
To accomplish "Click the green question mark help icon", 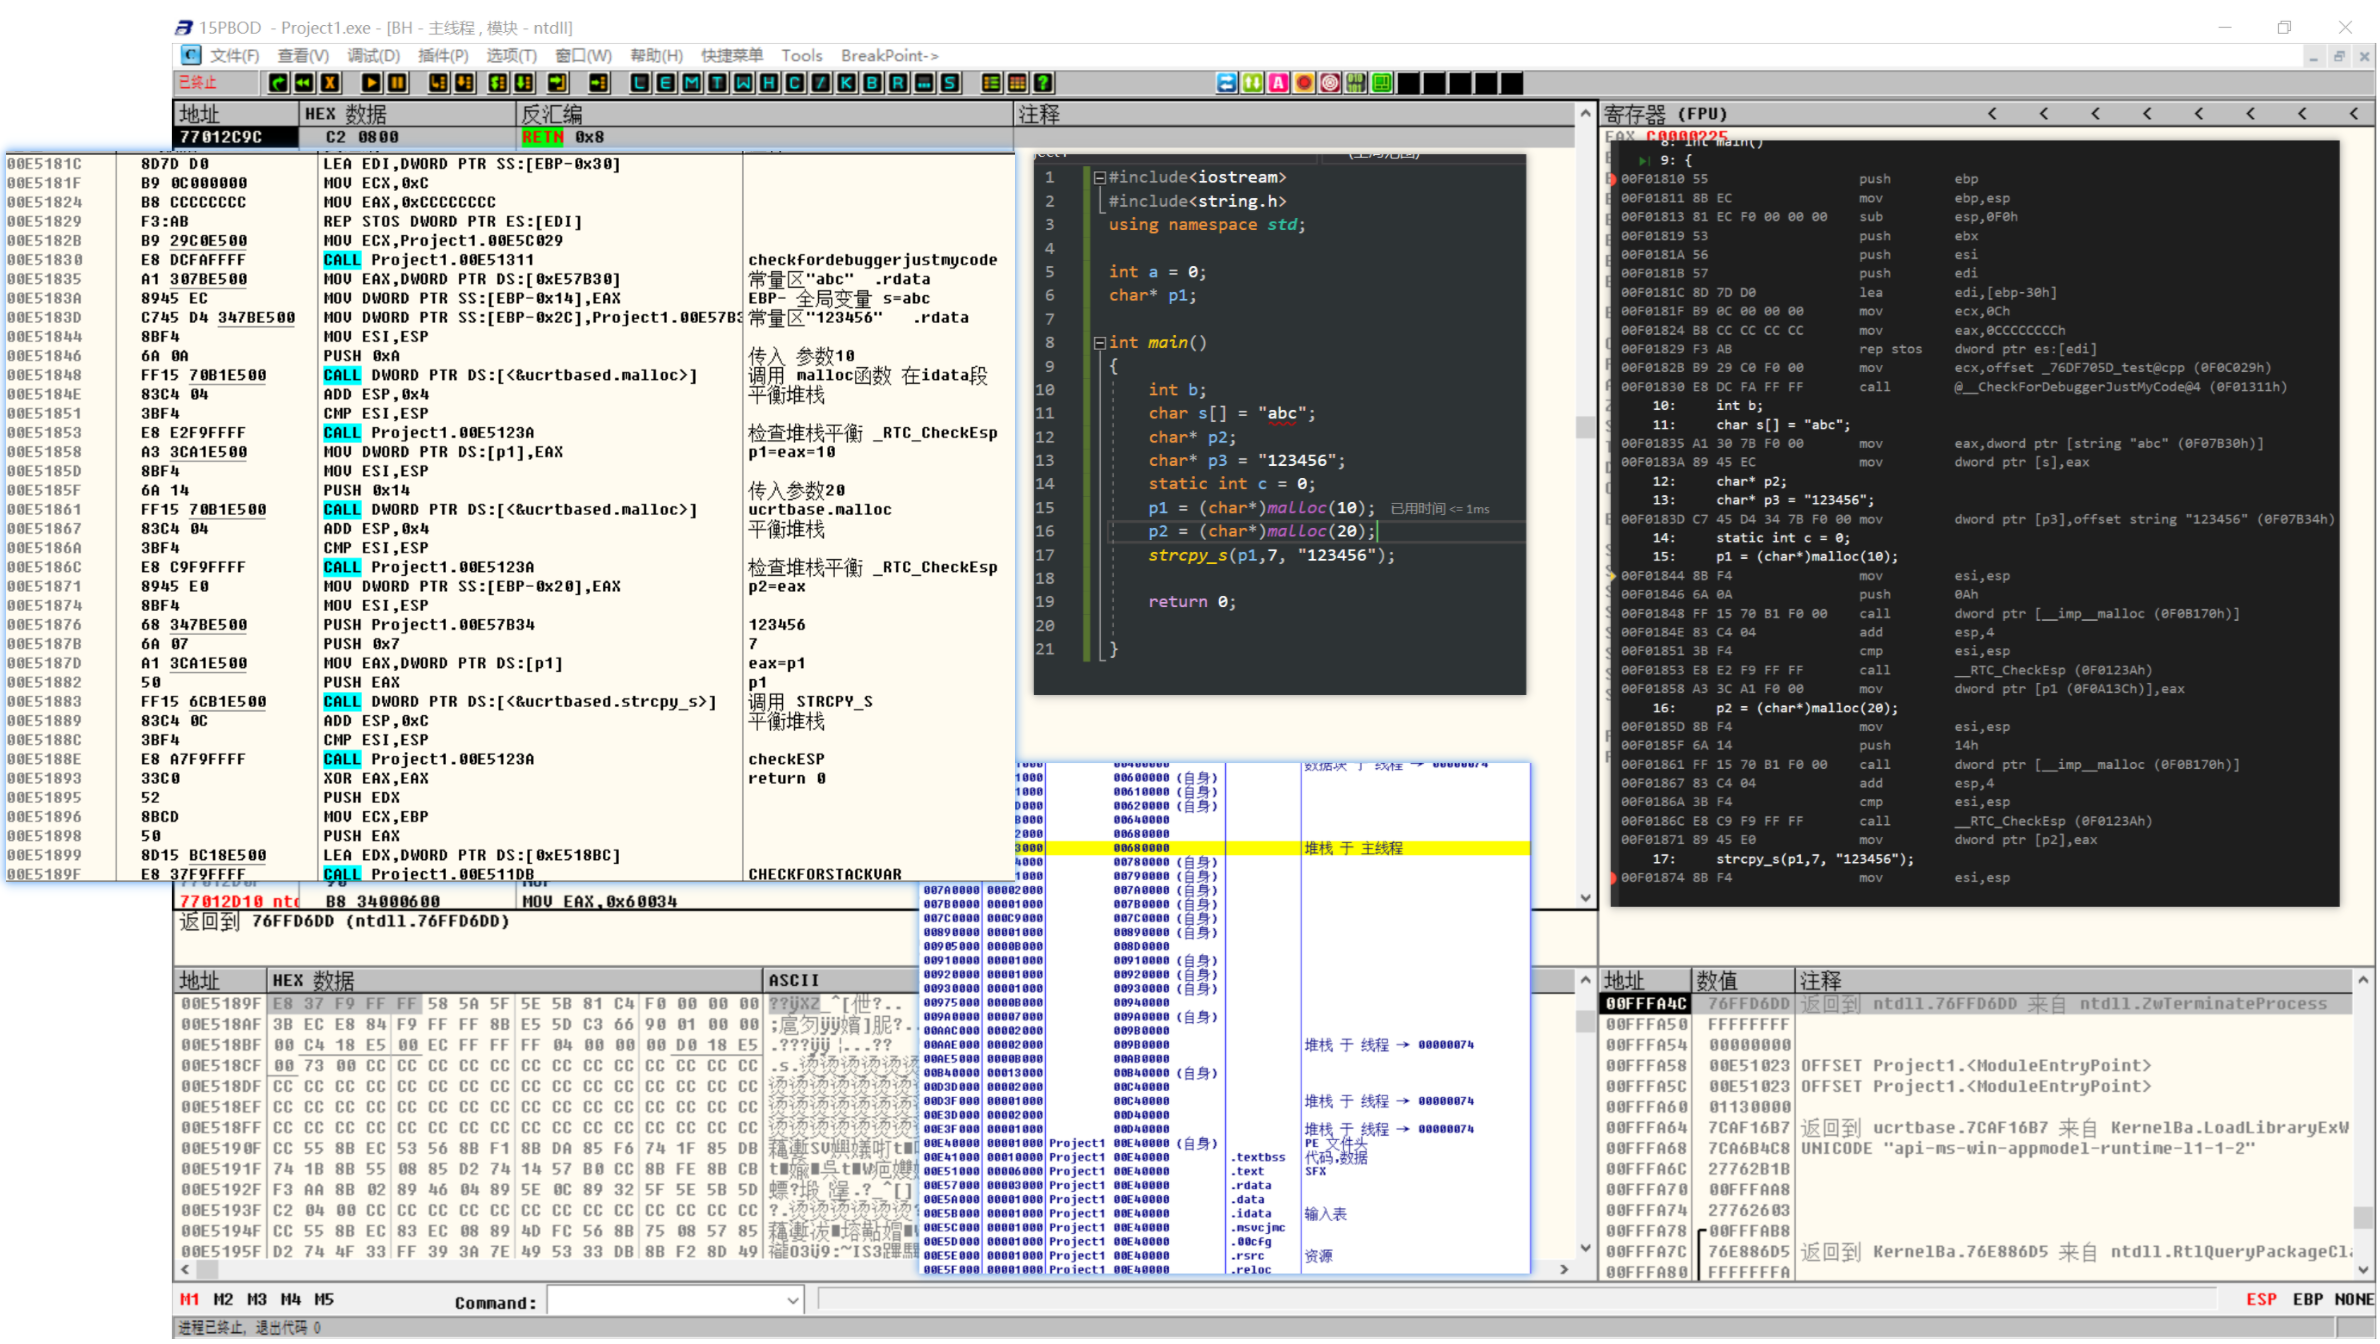I will [1043, 83].
